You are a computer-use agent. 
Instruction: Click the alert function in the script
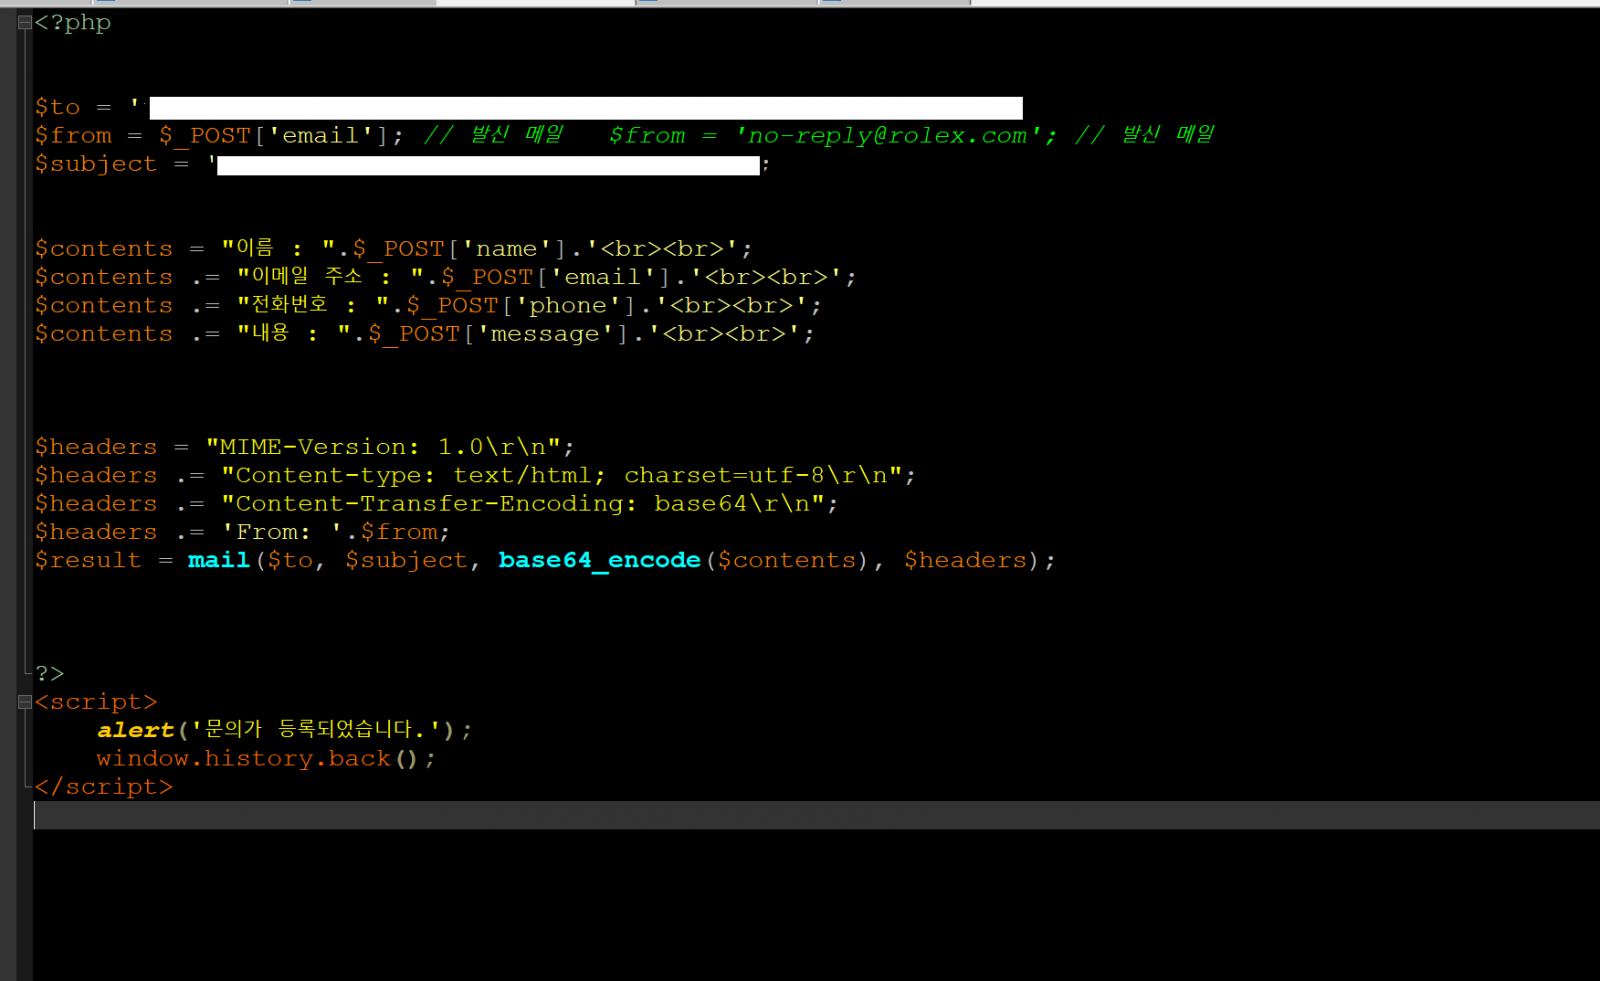[x=135, y=730]
